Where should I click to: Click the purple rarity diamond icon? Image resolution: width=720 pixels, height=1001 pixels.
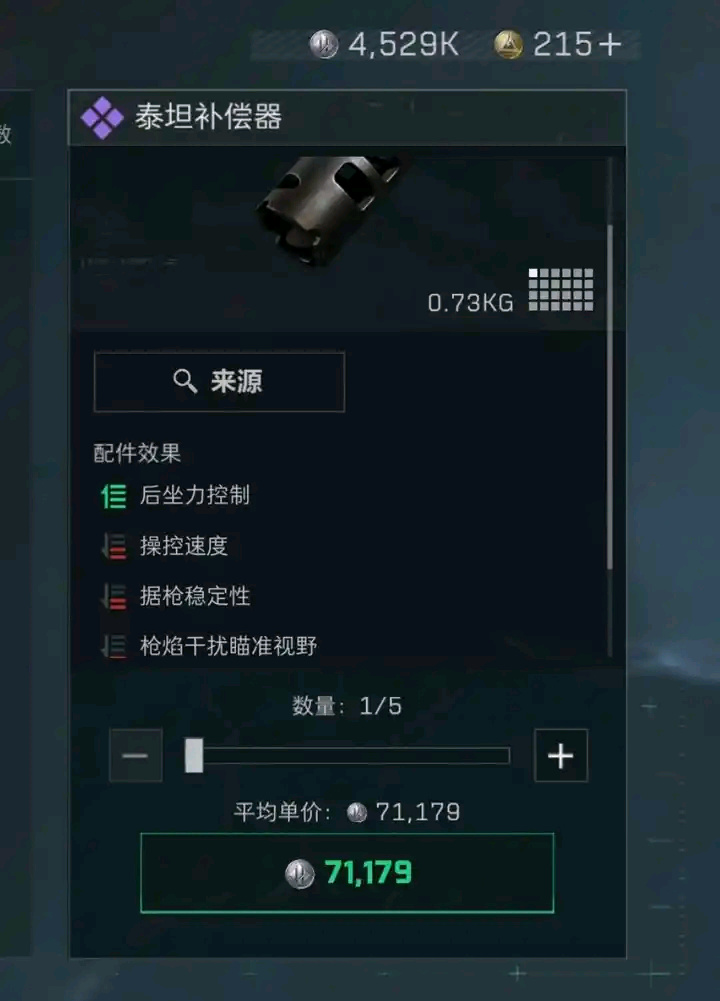point(102,117)
